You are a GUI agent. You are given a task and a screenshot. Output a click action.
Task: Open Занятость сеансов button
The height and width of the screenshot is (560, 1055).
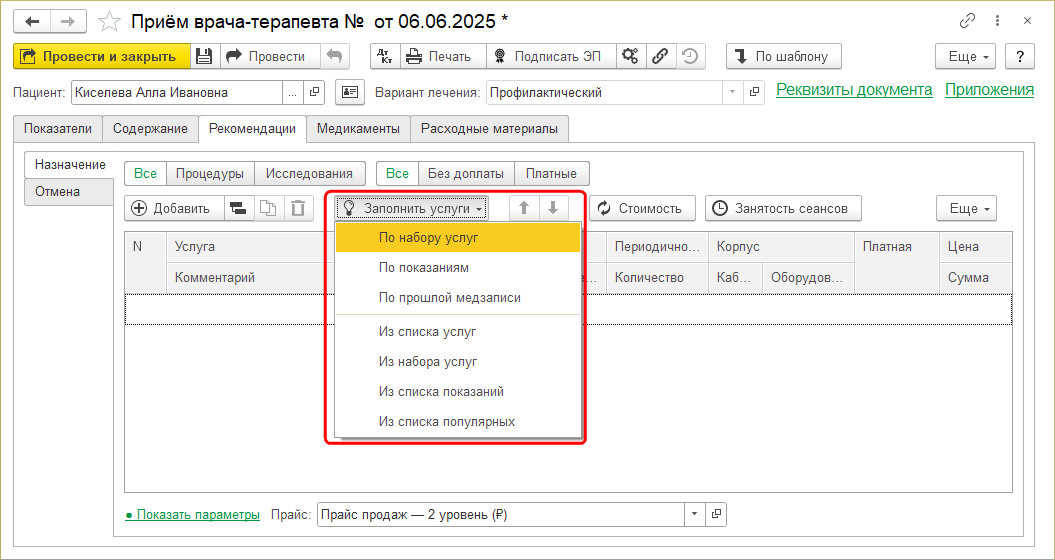click(783, 209)
